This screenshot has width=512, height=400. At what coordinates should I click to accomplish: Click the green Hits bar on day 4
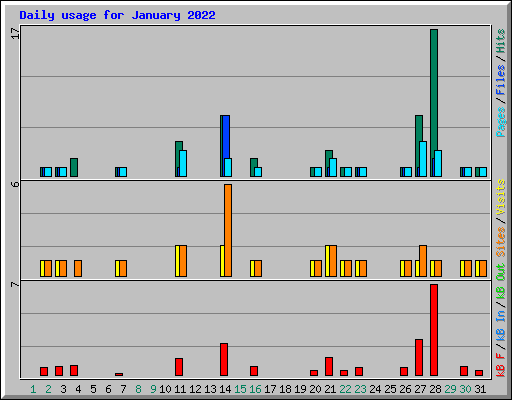[x=74, y=167]
